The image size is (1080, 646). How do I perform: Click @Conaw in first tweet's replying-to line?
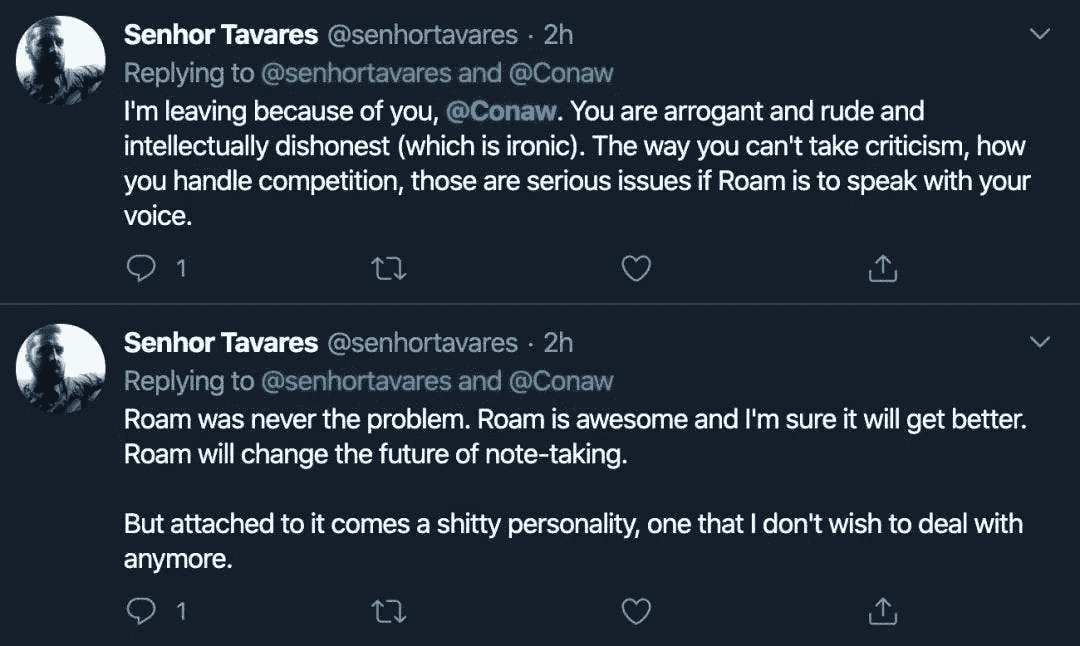[x=564, y=72]
